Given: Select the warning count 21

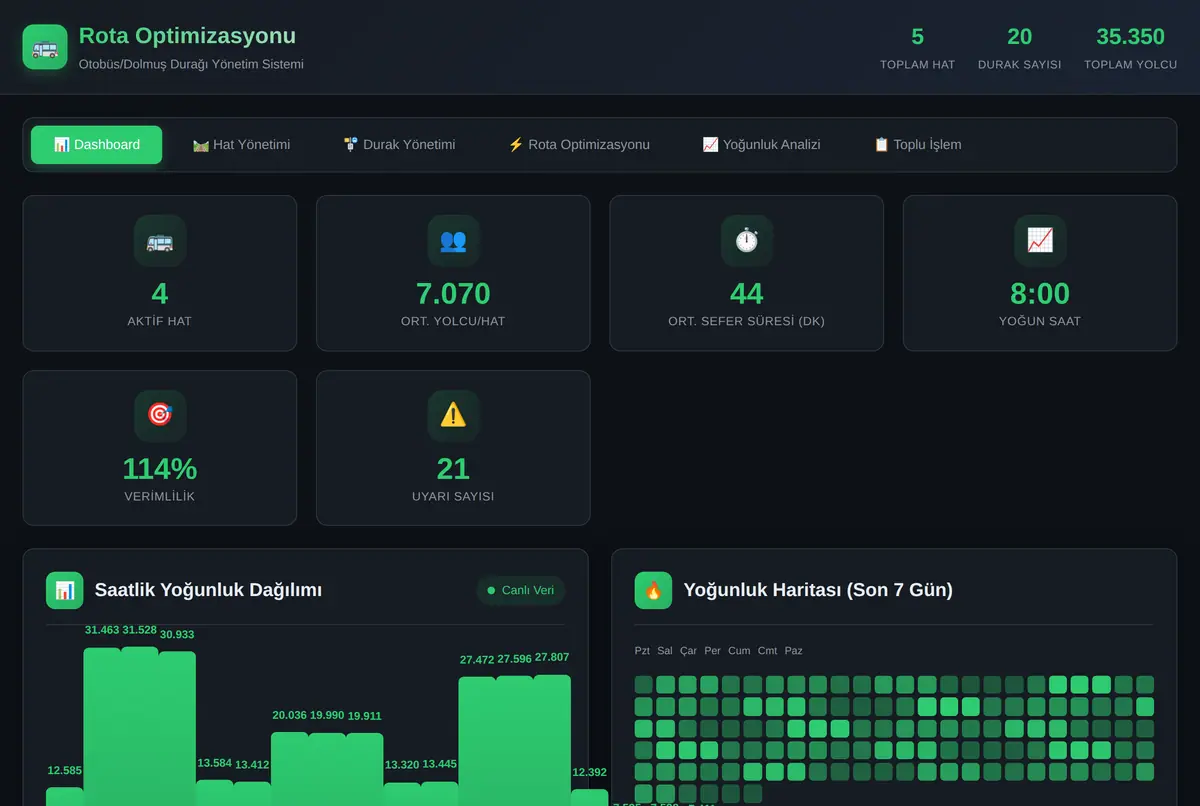Looking at the screenshot, I should [453, 469].
